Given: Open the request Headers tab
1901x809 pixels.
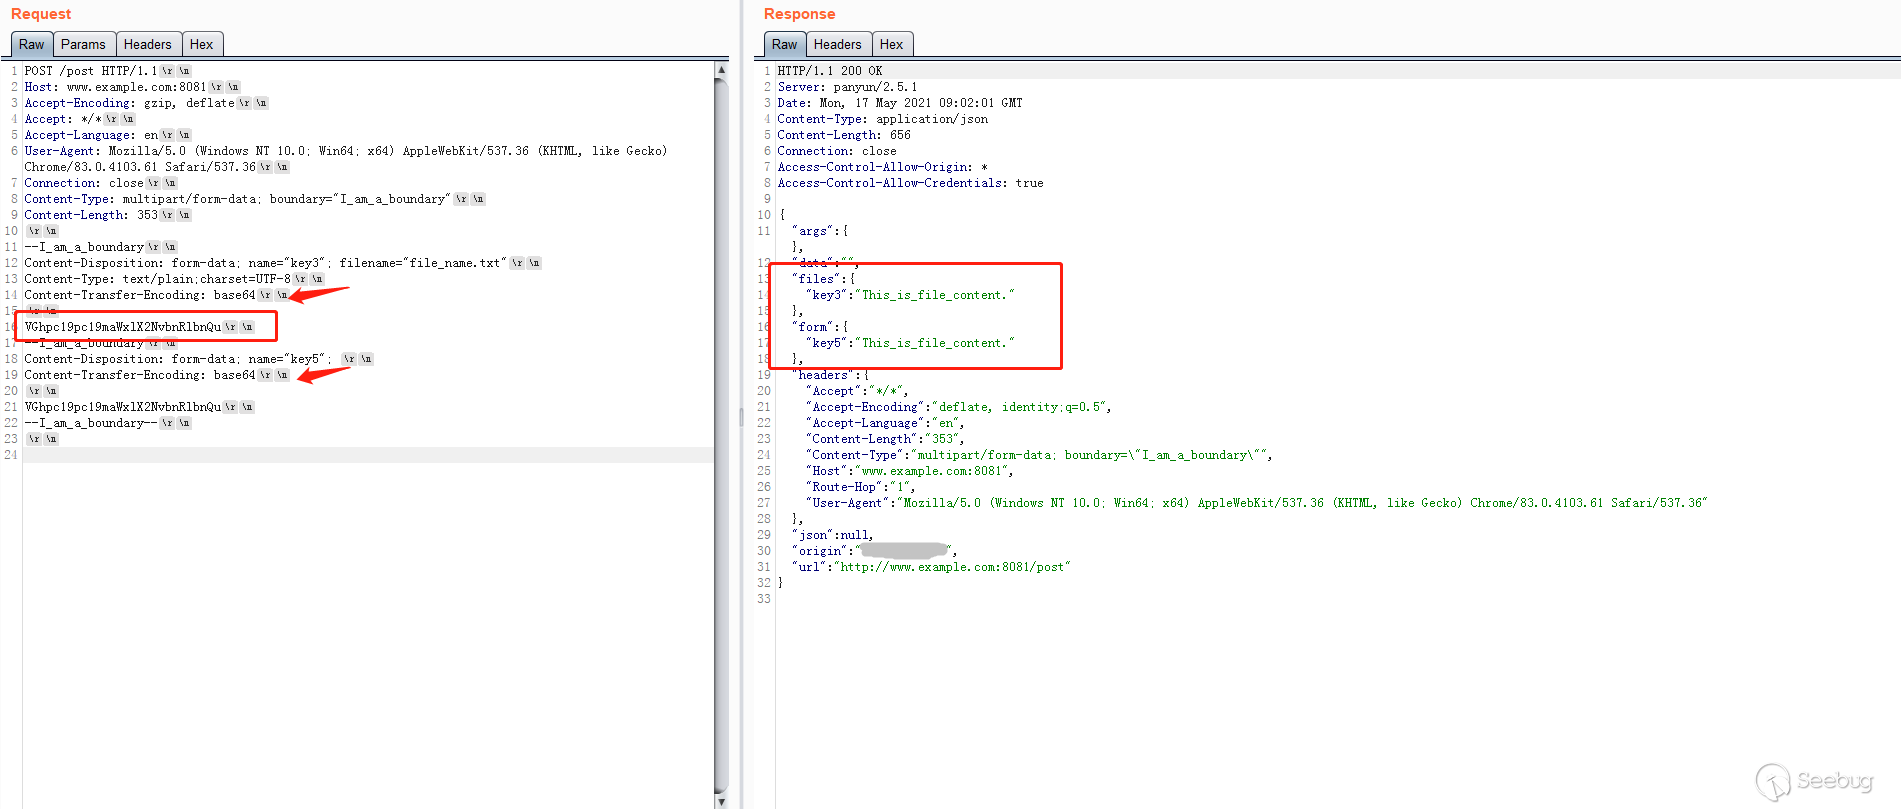Looking at the screenshot, I should 147,44.
